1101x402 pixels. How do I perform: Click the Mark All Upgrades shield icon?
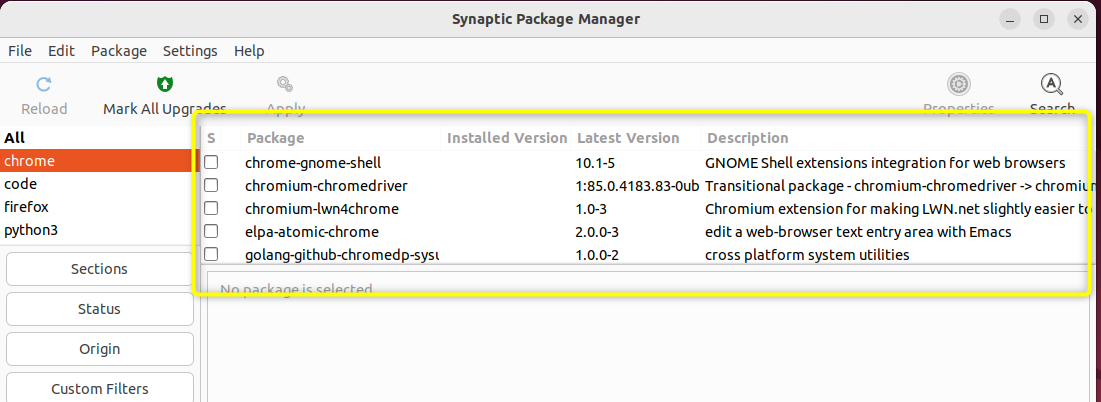click(x=164, y=85)
